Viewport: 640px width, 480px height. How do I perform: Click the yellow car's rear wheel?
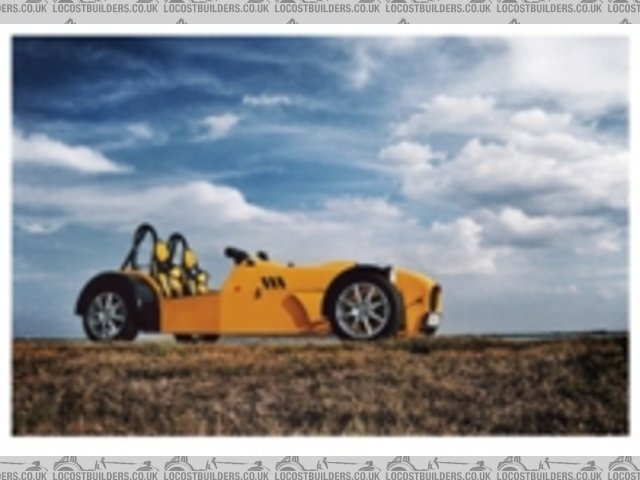pyautogui.click(x=108, y=313)
